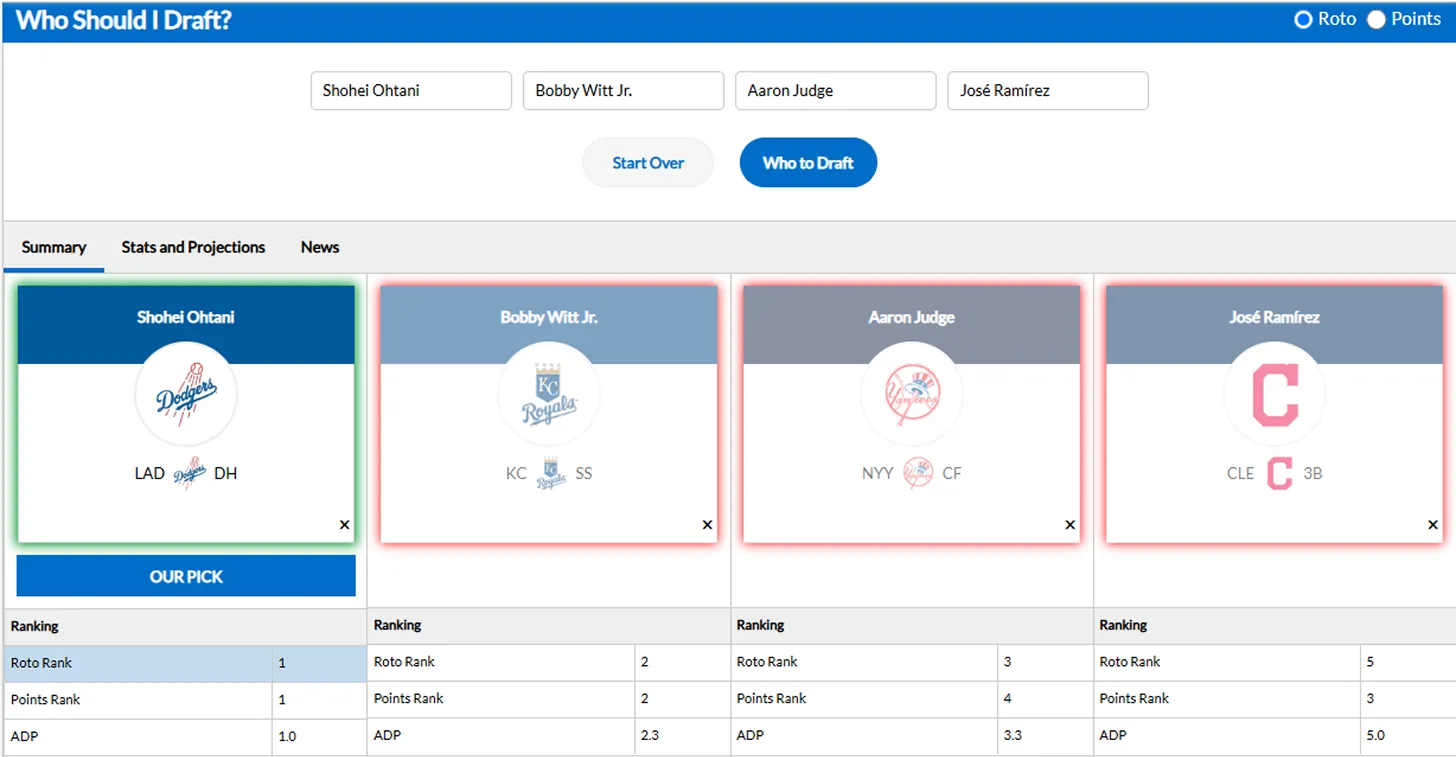The height and width of the screenshot is (757, 1456).
Task: Remove Aaron Judge card using X icon
Action: click(1070, 525)
